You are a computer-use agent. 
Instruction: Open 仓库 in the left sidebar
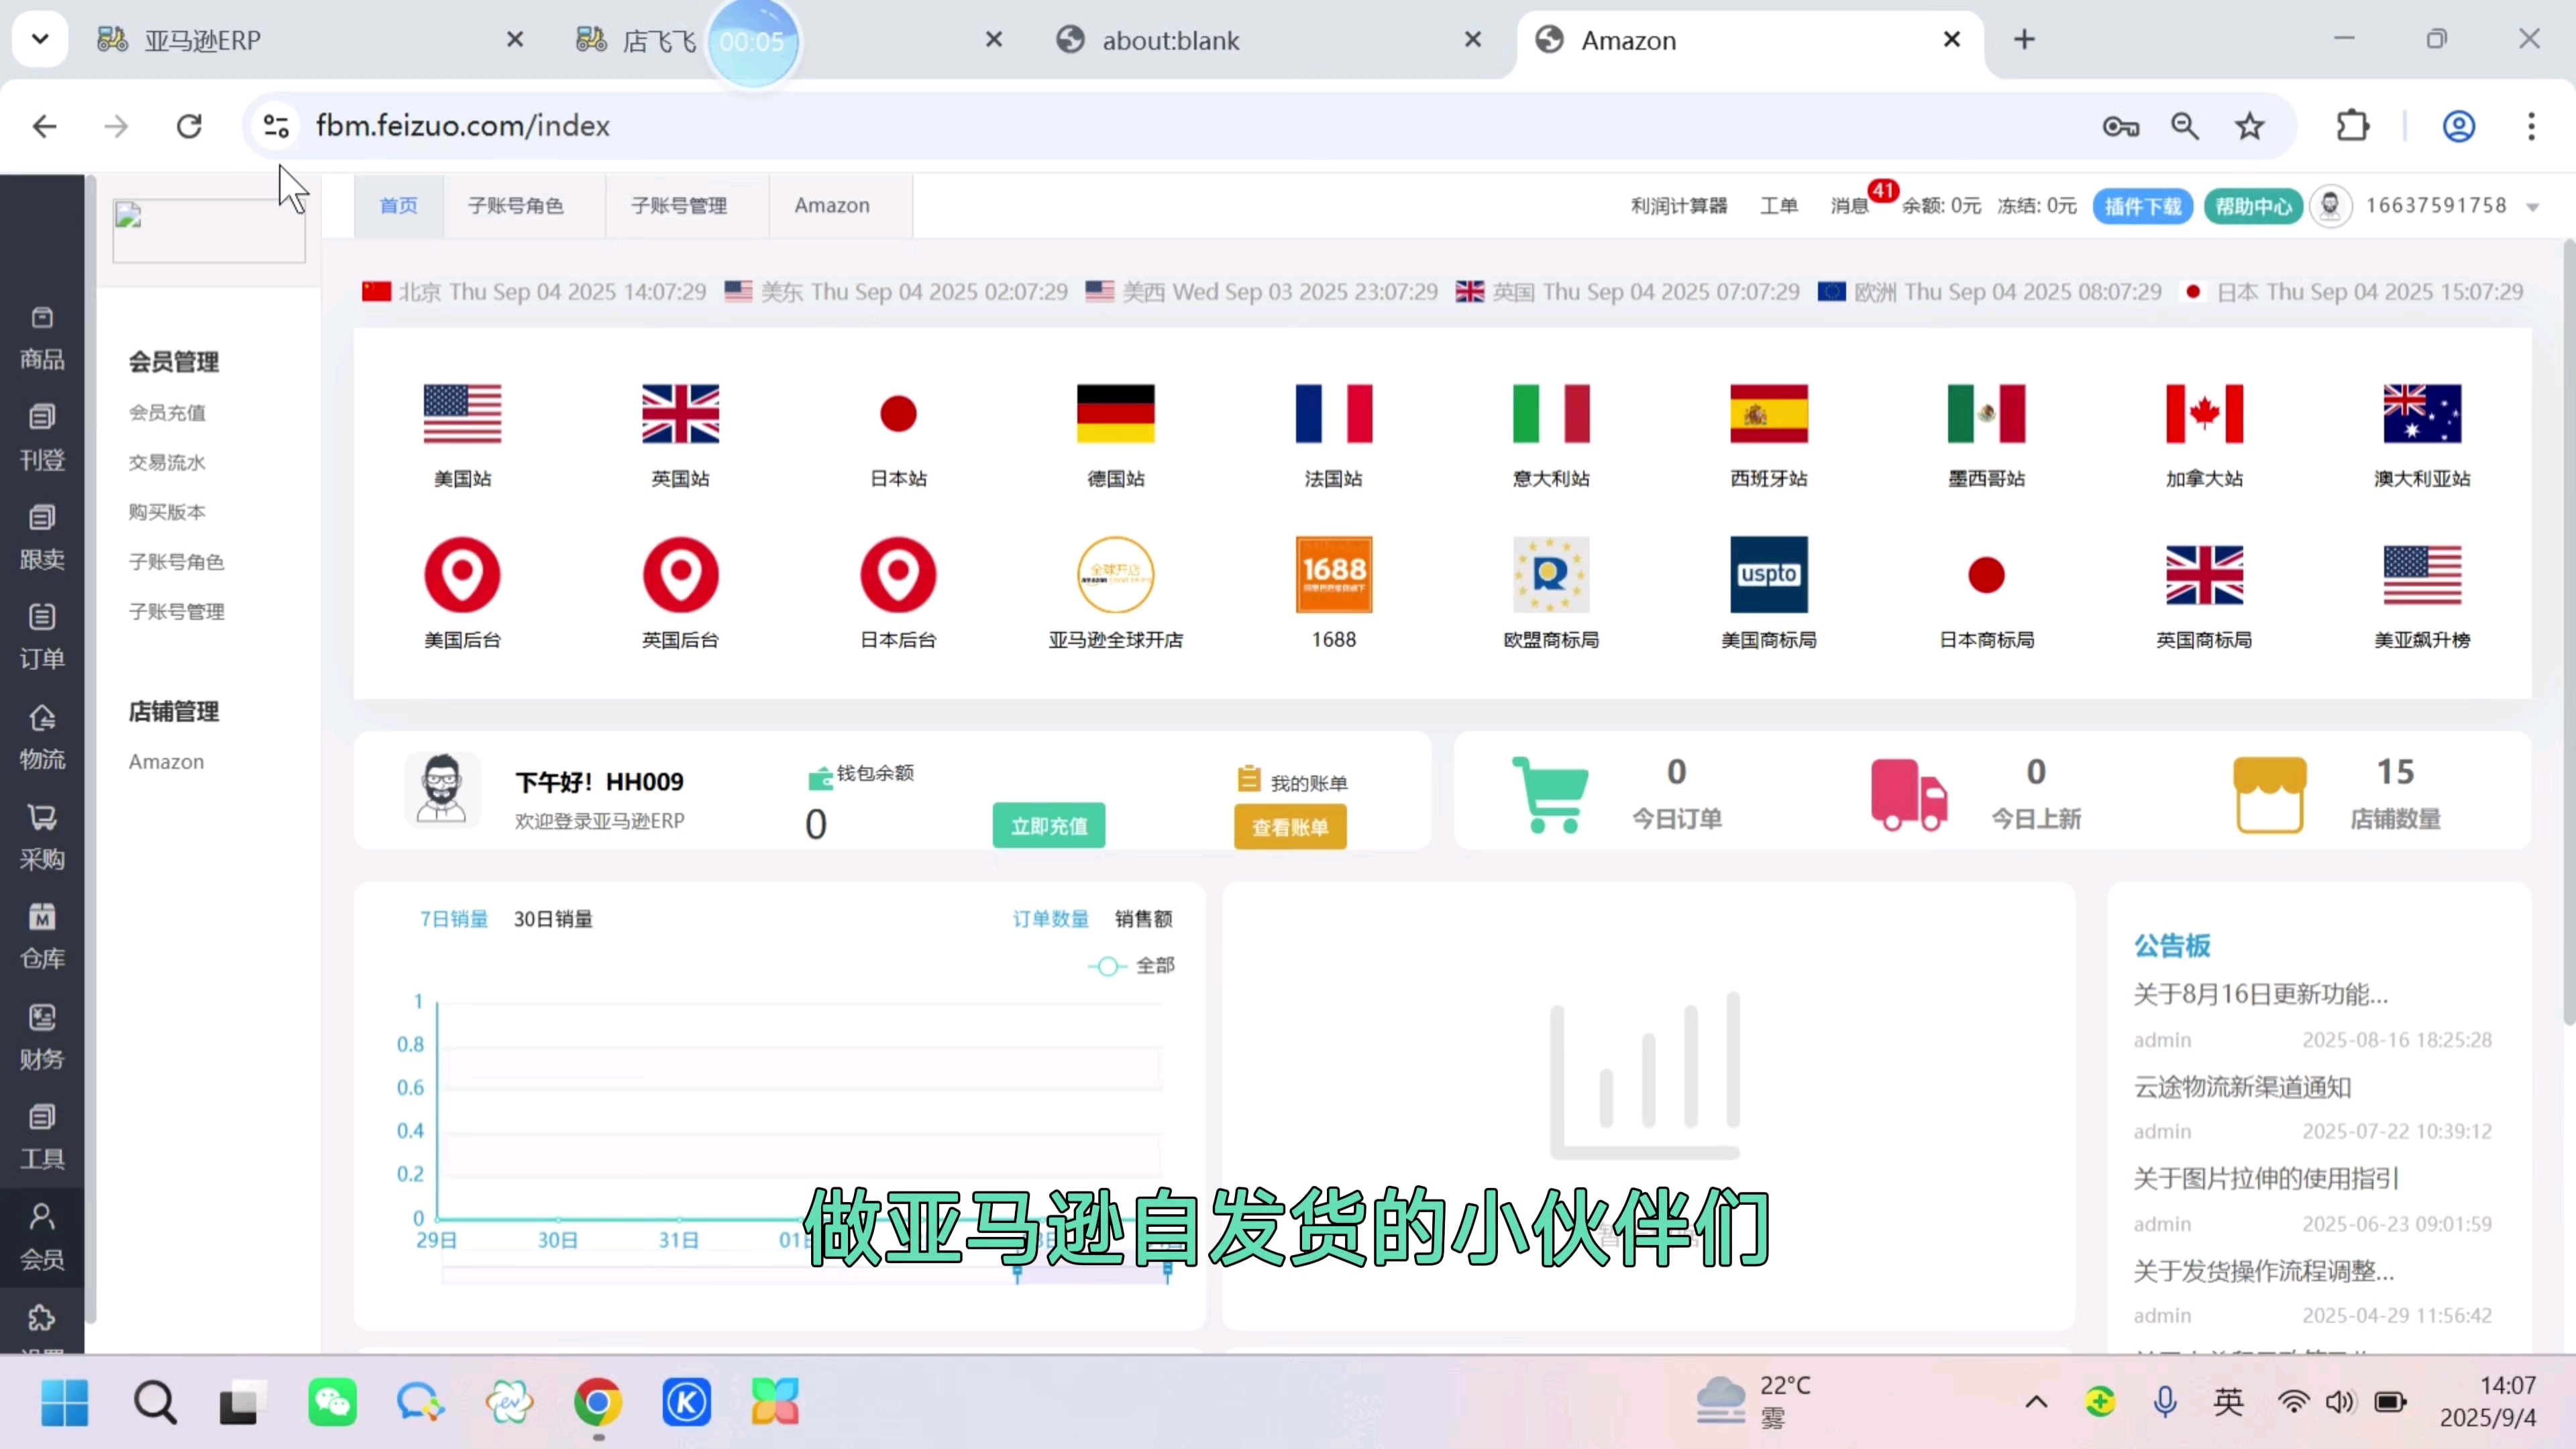point(42,938)
